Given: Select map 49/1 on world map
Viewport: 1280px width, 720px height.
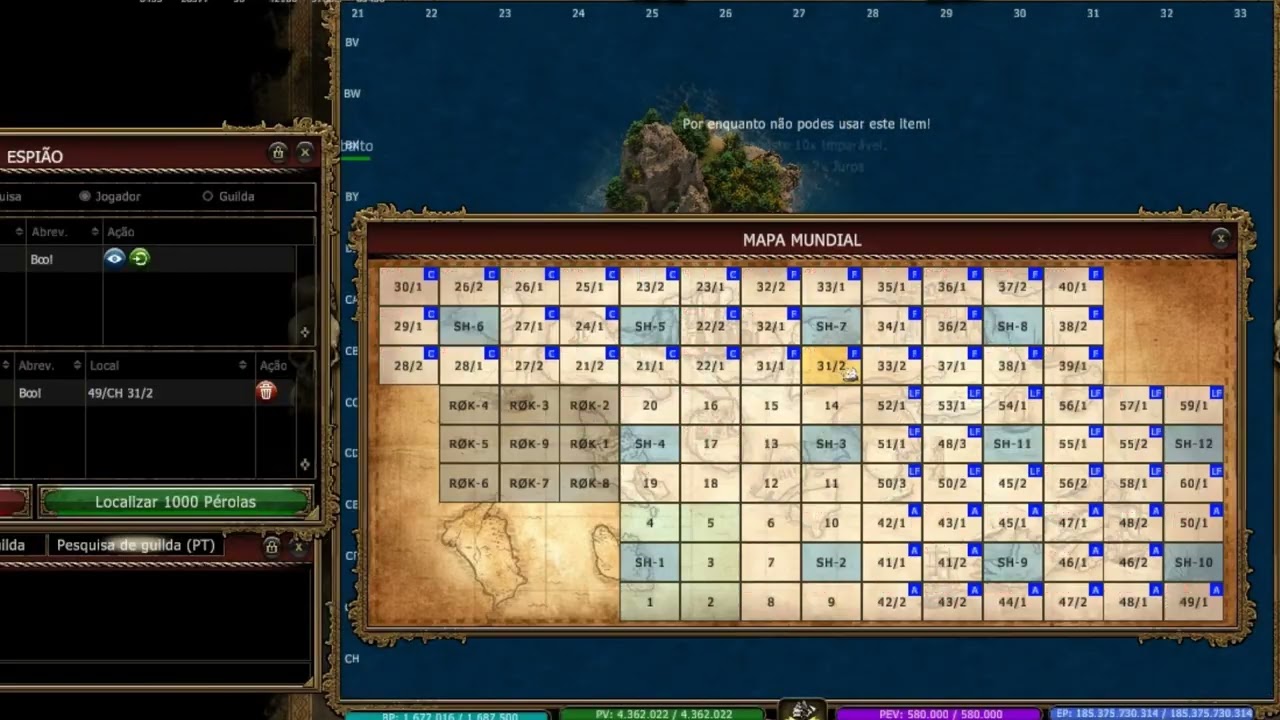Looking at the screenshot, I should (1194, 602).
